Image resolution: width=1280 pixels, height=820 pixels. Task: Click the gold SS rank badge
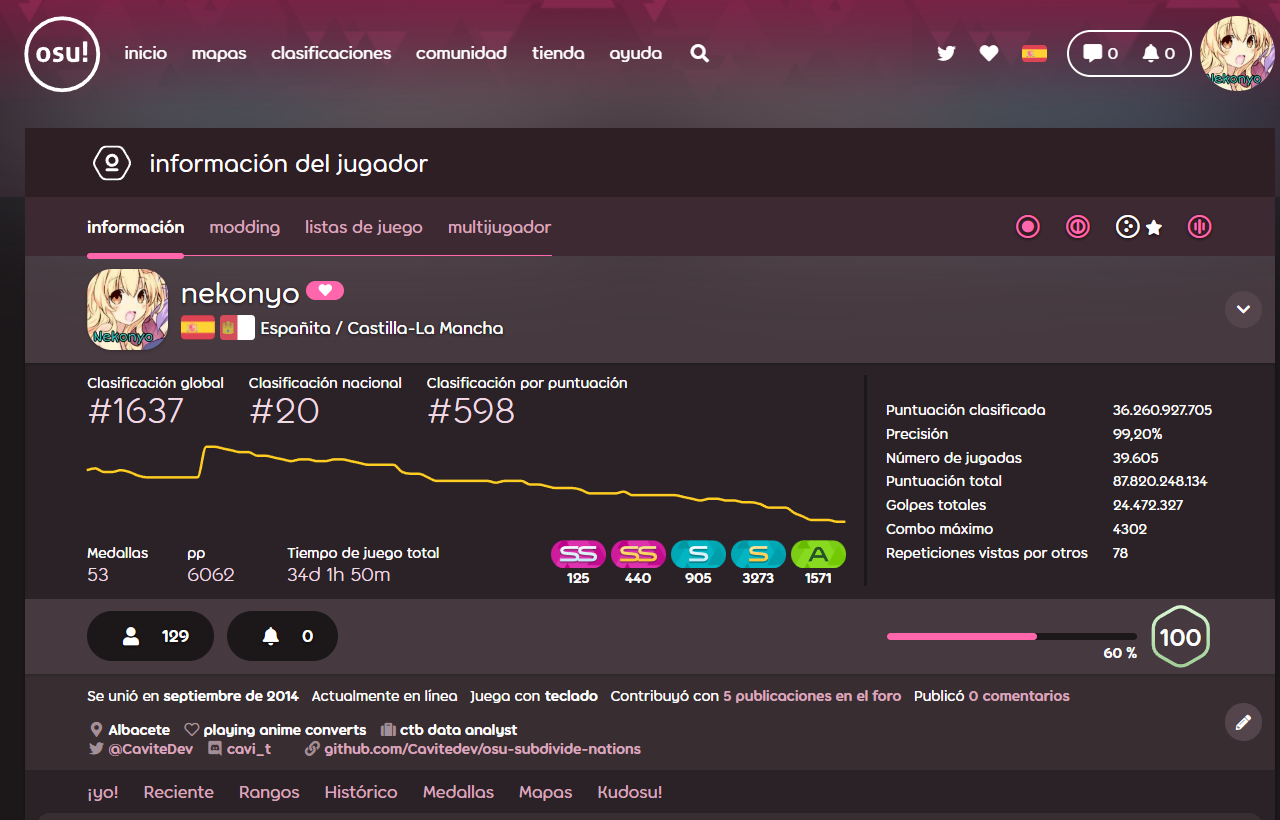[x=638, y=554]
